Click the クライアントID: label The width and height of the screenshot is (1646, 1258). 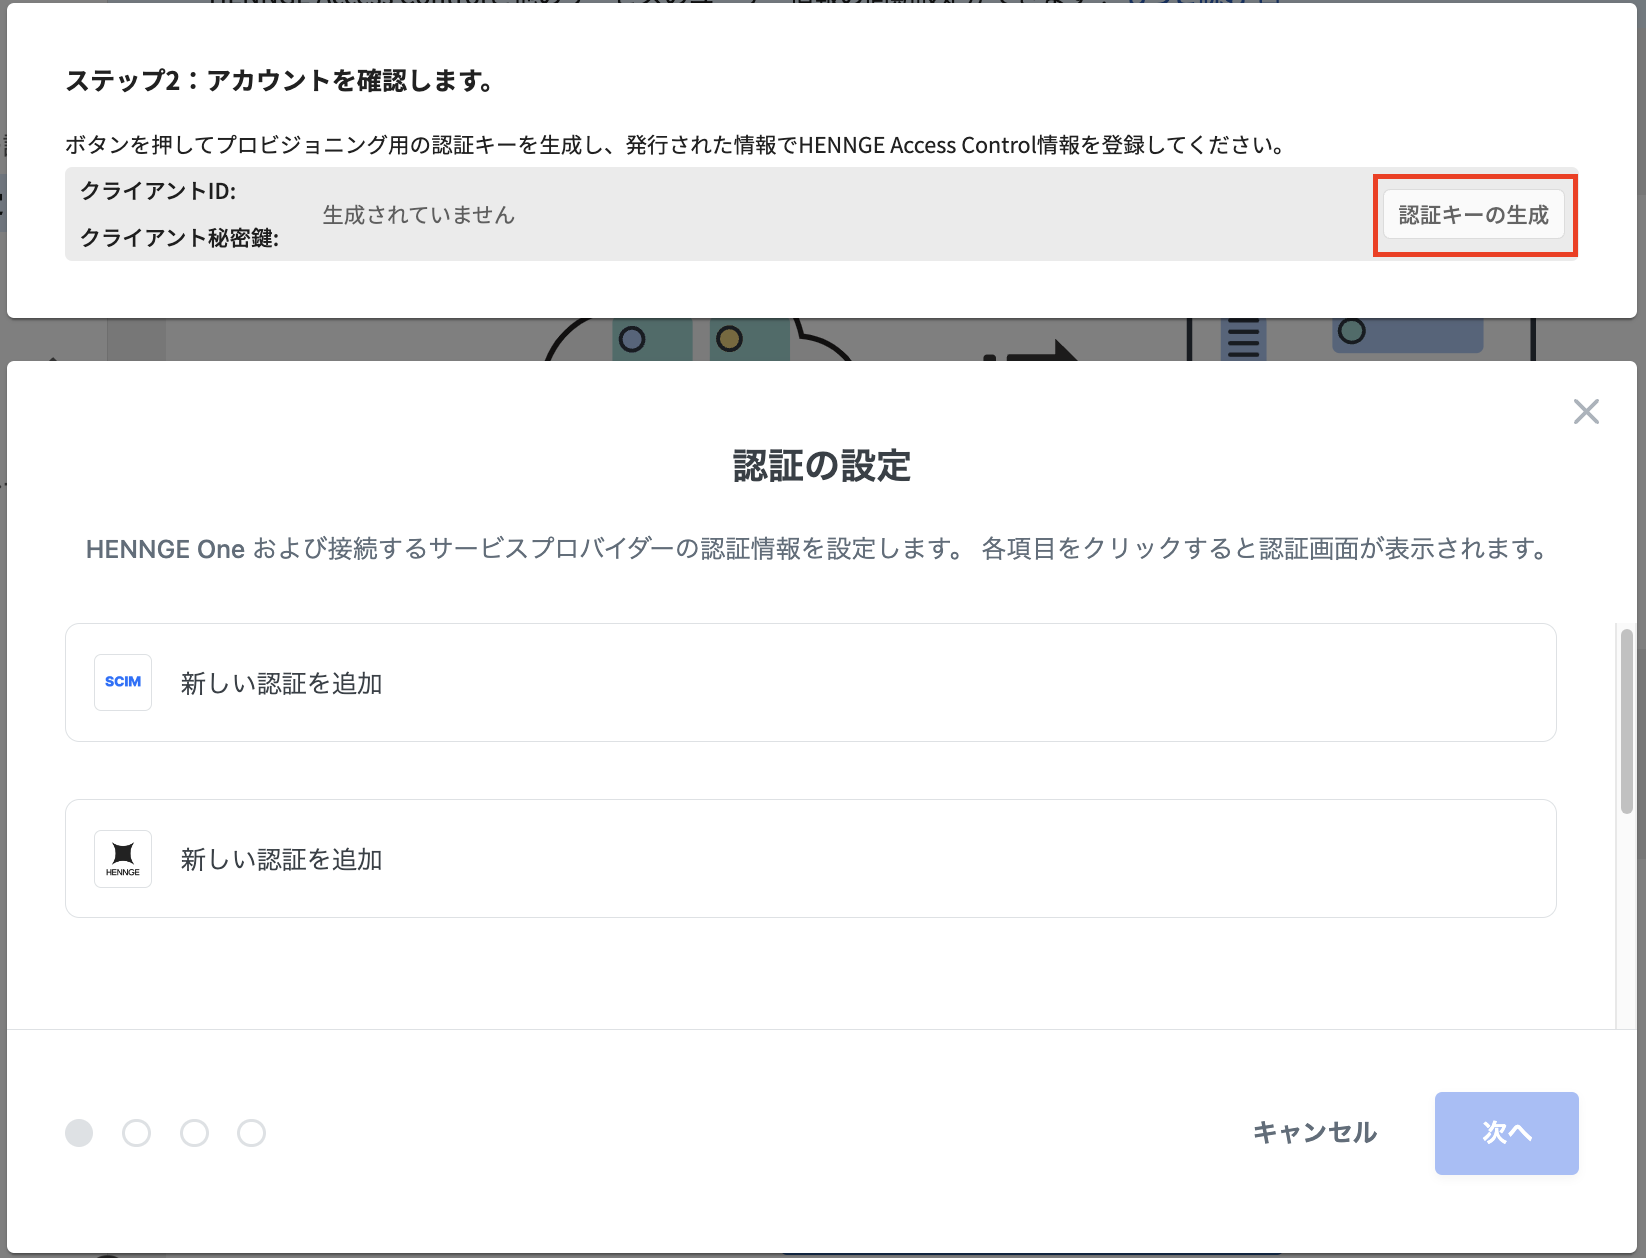(158, 191)
